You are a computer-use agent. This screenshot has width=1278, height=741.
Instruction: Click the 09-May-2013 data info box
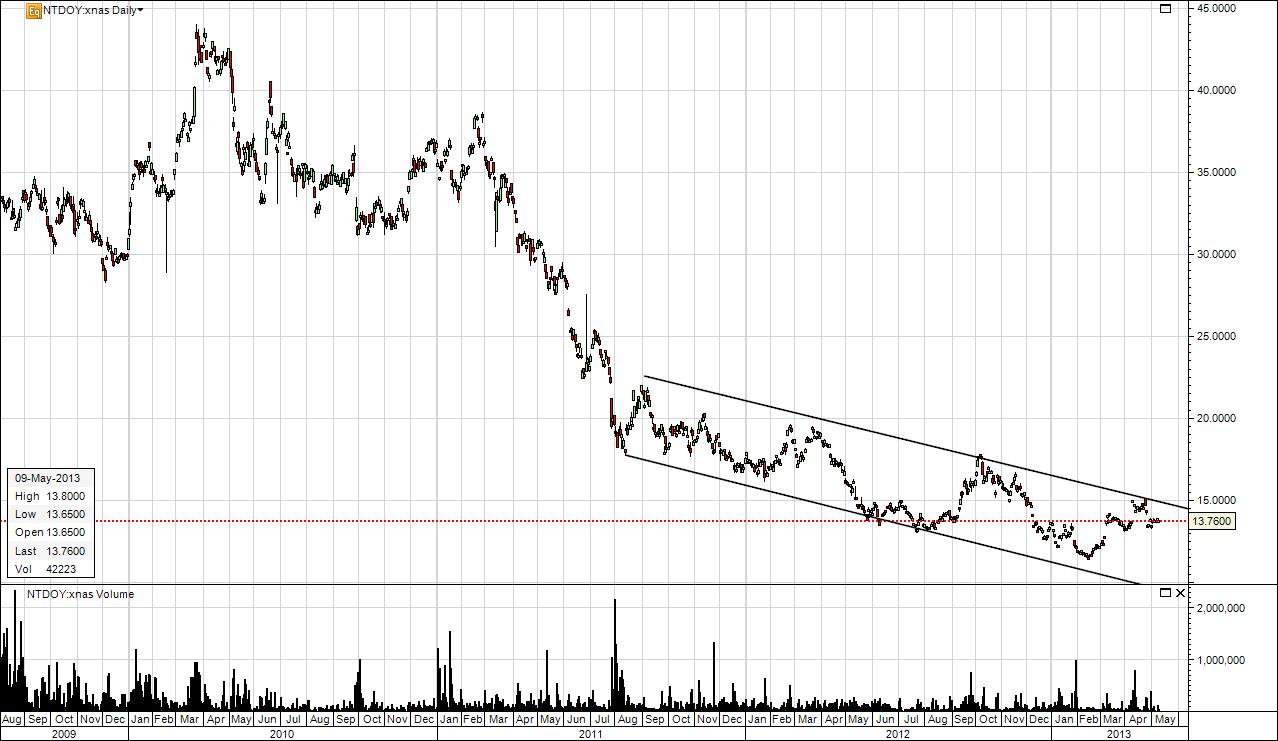(x=50, y=523)
